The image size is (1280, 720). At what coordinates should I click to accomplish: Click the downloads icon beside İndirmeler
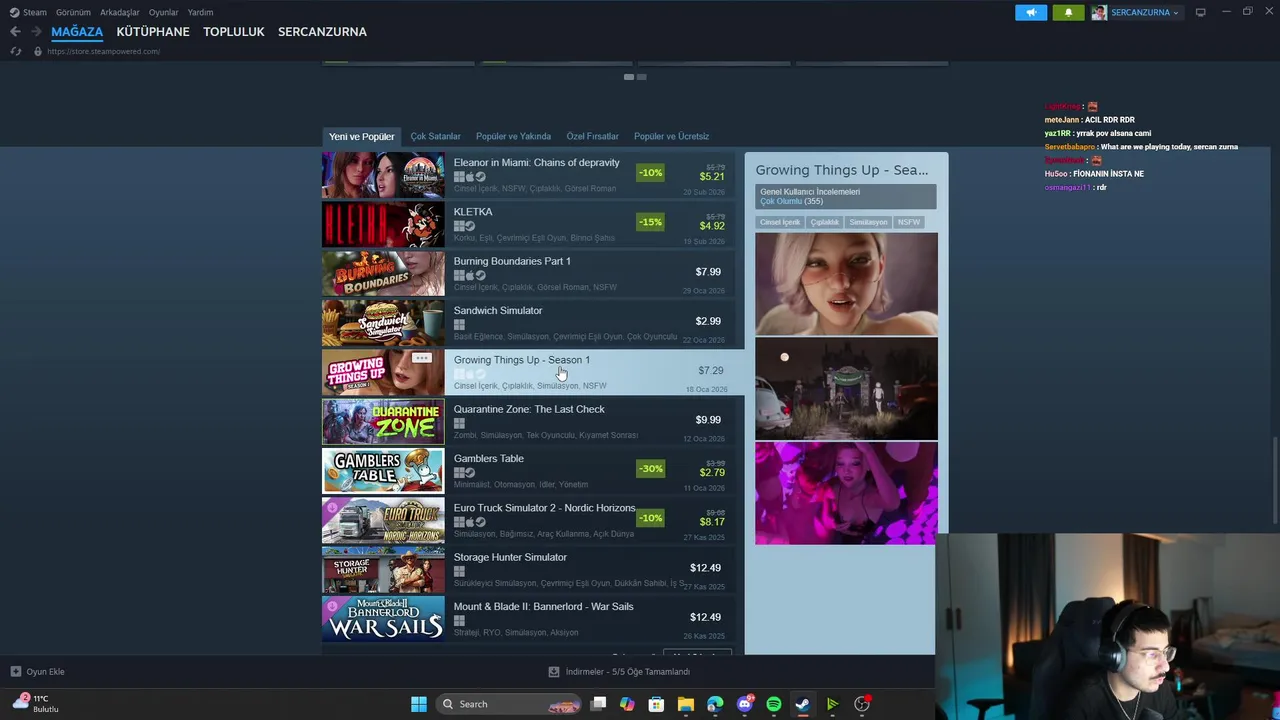(x=554, y=671)
